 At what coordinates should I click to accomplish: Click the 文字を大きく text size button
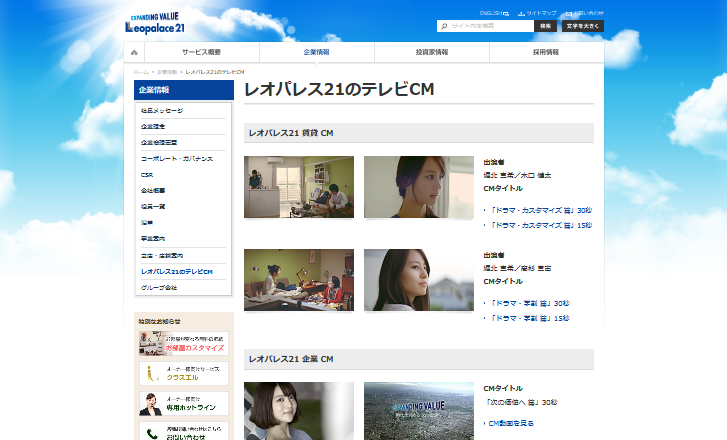pos(583,26)
